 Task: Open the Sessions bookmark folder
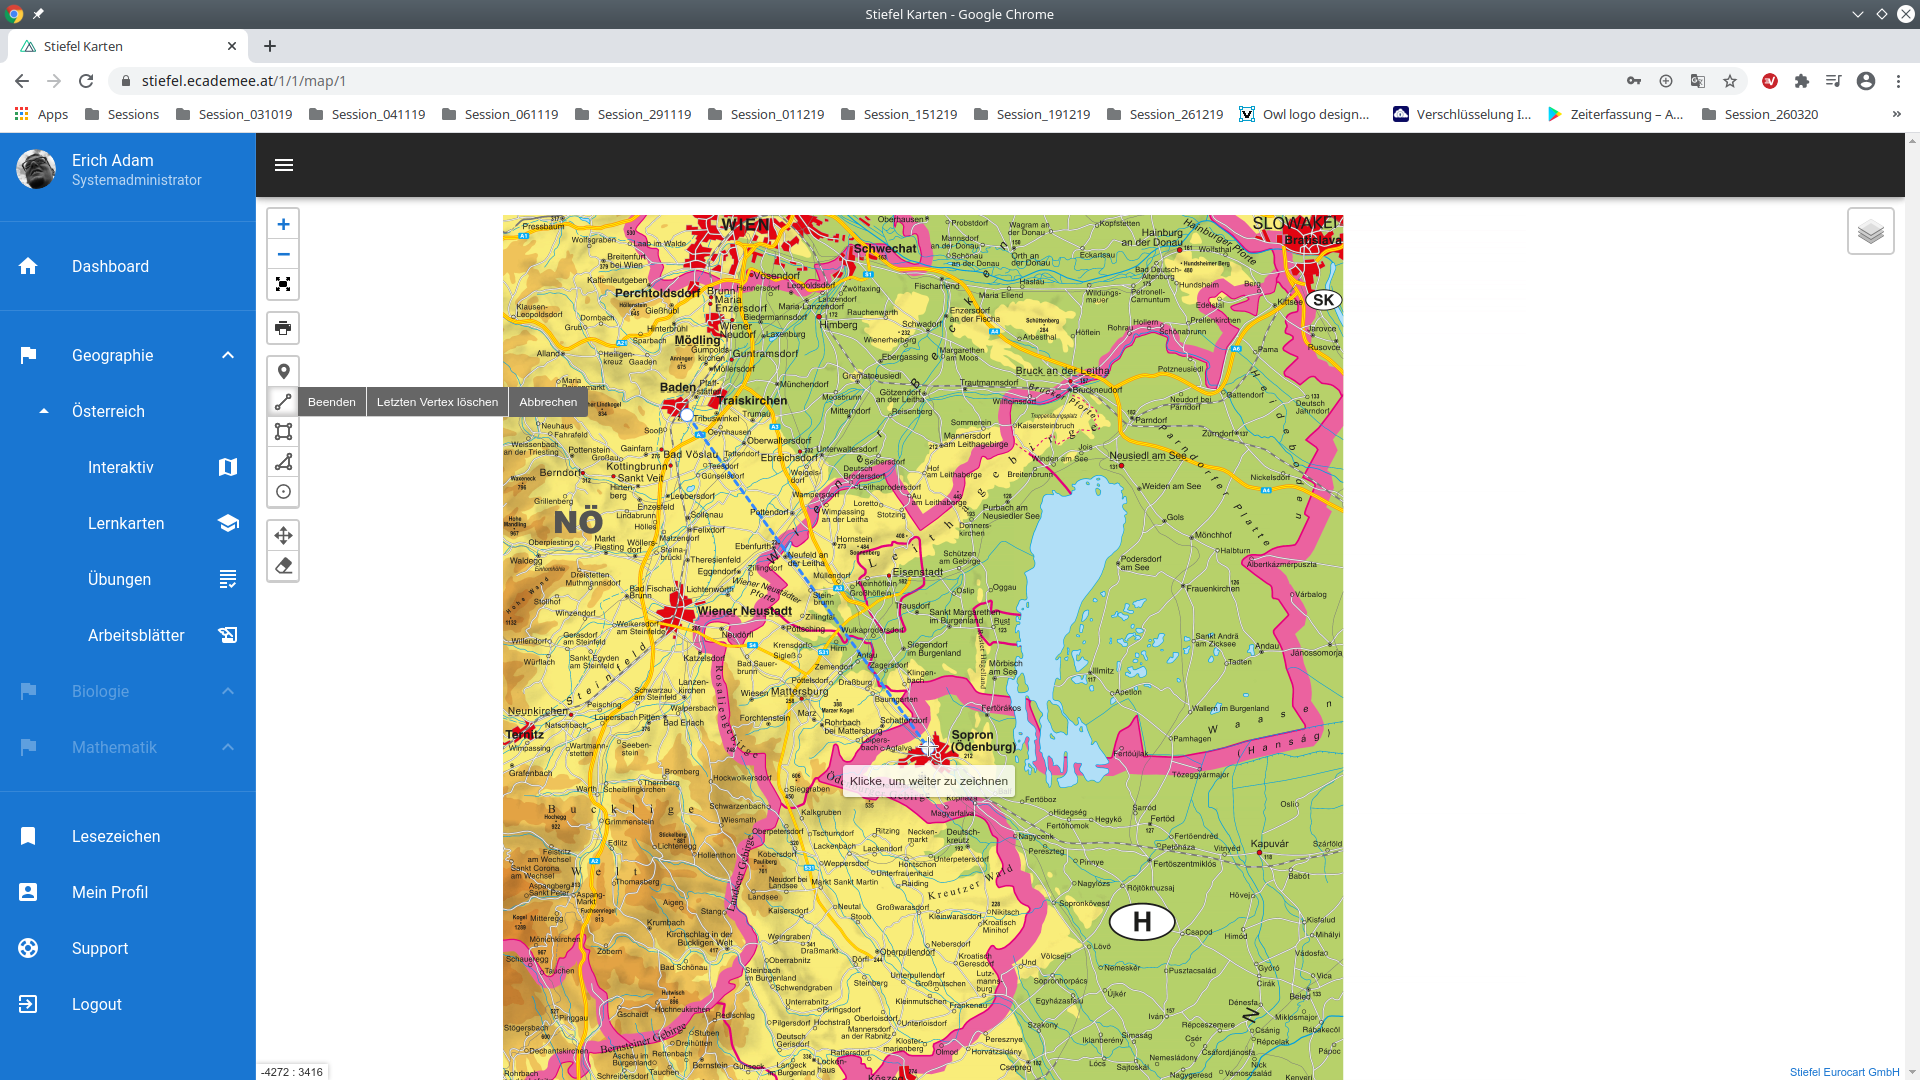(x=122, y=114)
